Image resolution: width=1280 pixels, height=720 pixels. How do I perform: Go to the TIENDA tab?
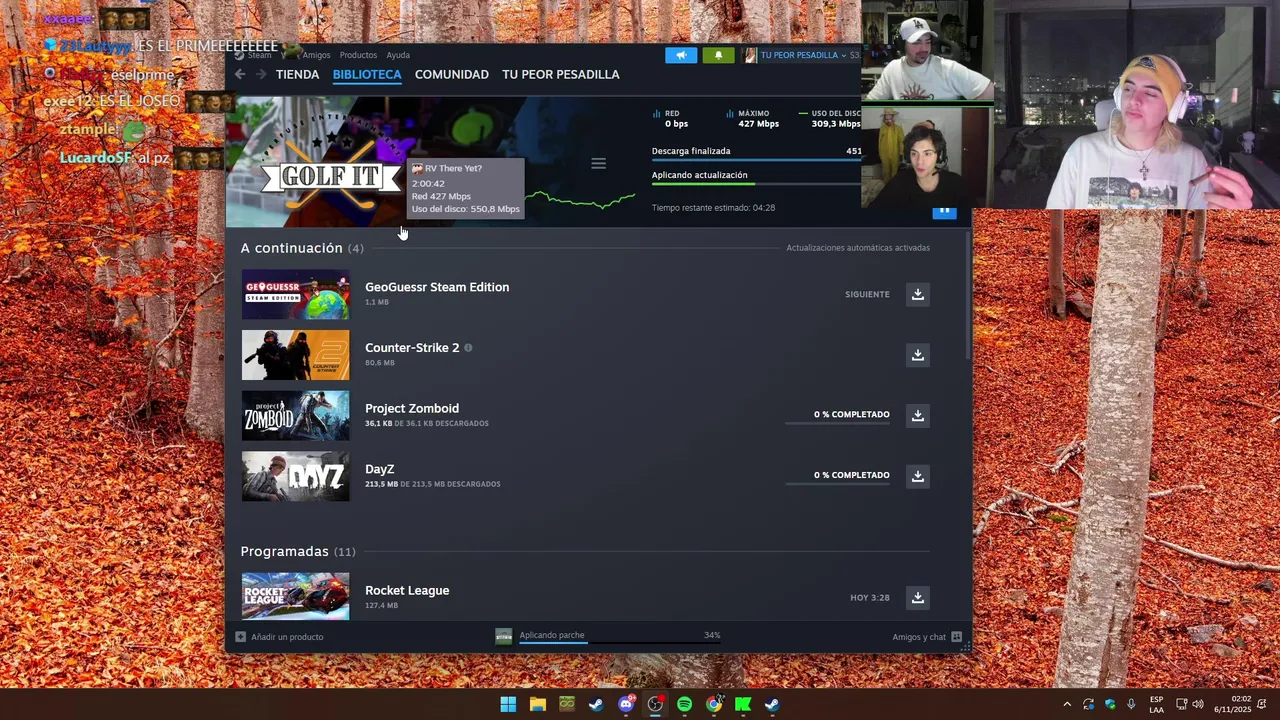(x=297, y=74)
